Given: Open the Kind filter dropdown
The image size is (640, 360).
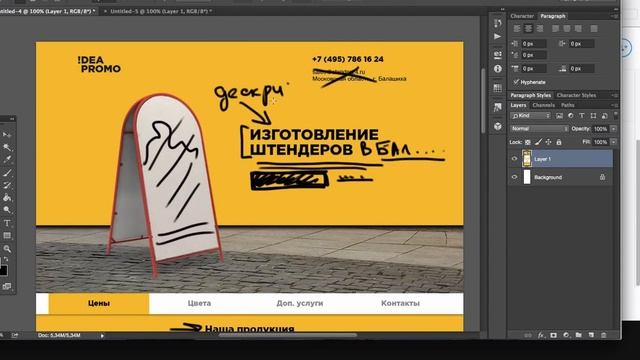Looking at the screenshot, I should tap(531, 116).
